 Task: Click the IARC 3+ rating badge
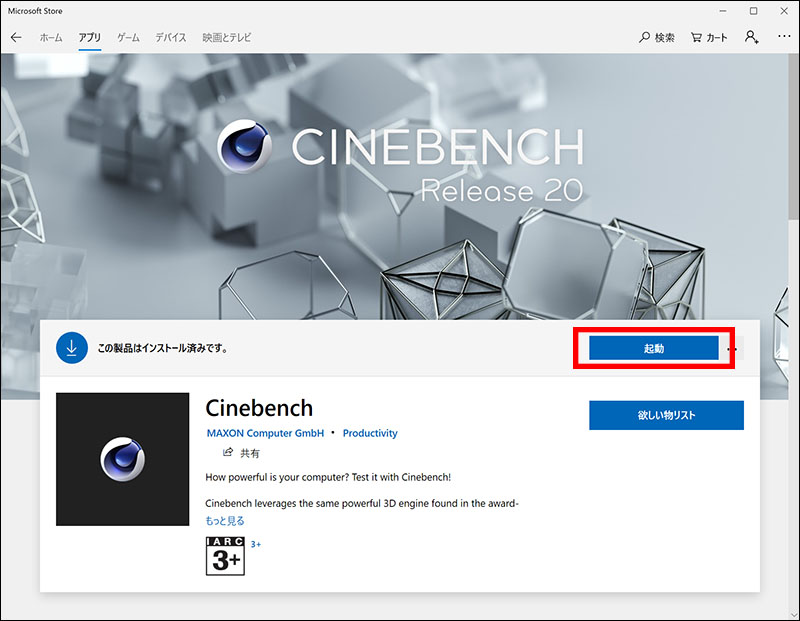[226, 556]
